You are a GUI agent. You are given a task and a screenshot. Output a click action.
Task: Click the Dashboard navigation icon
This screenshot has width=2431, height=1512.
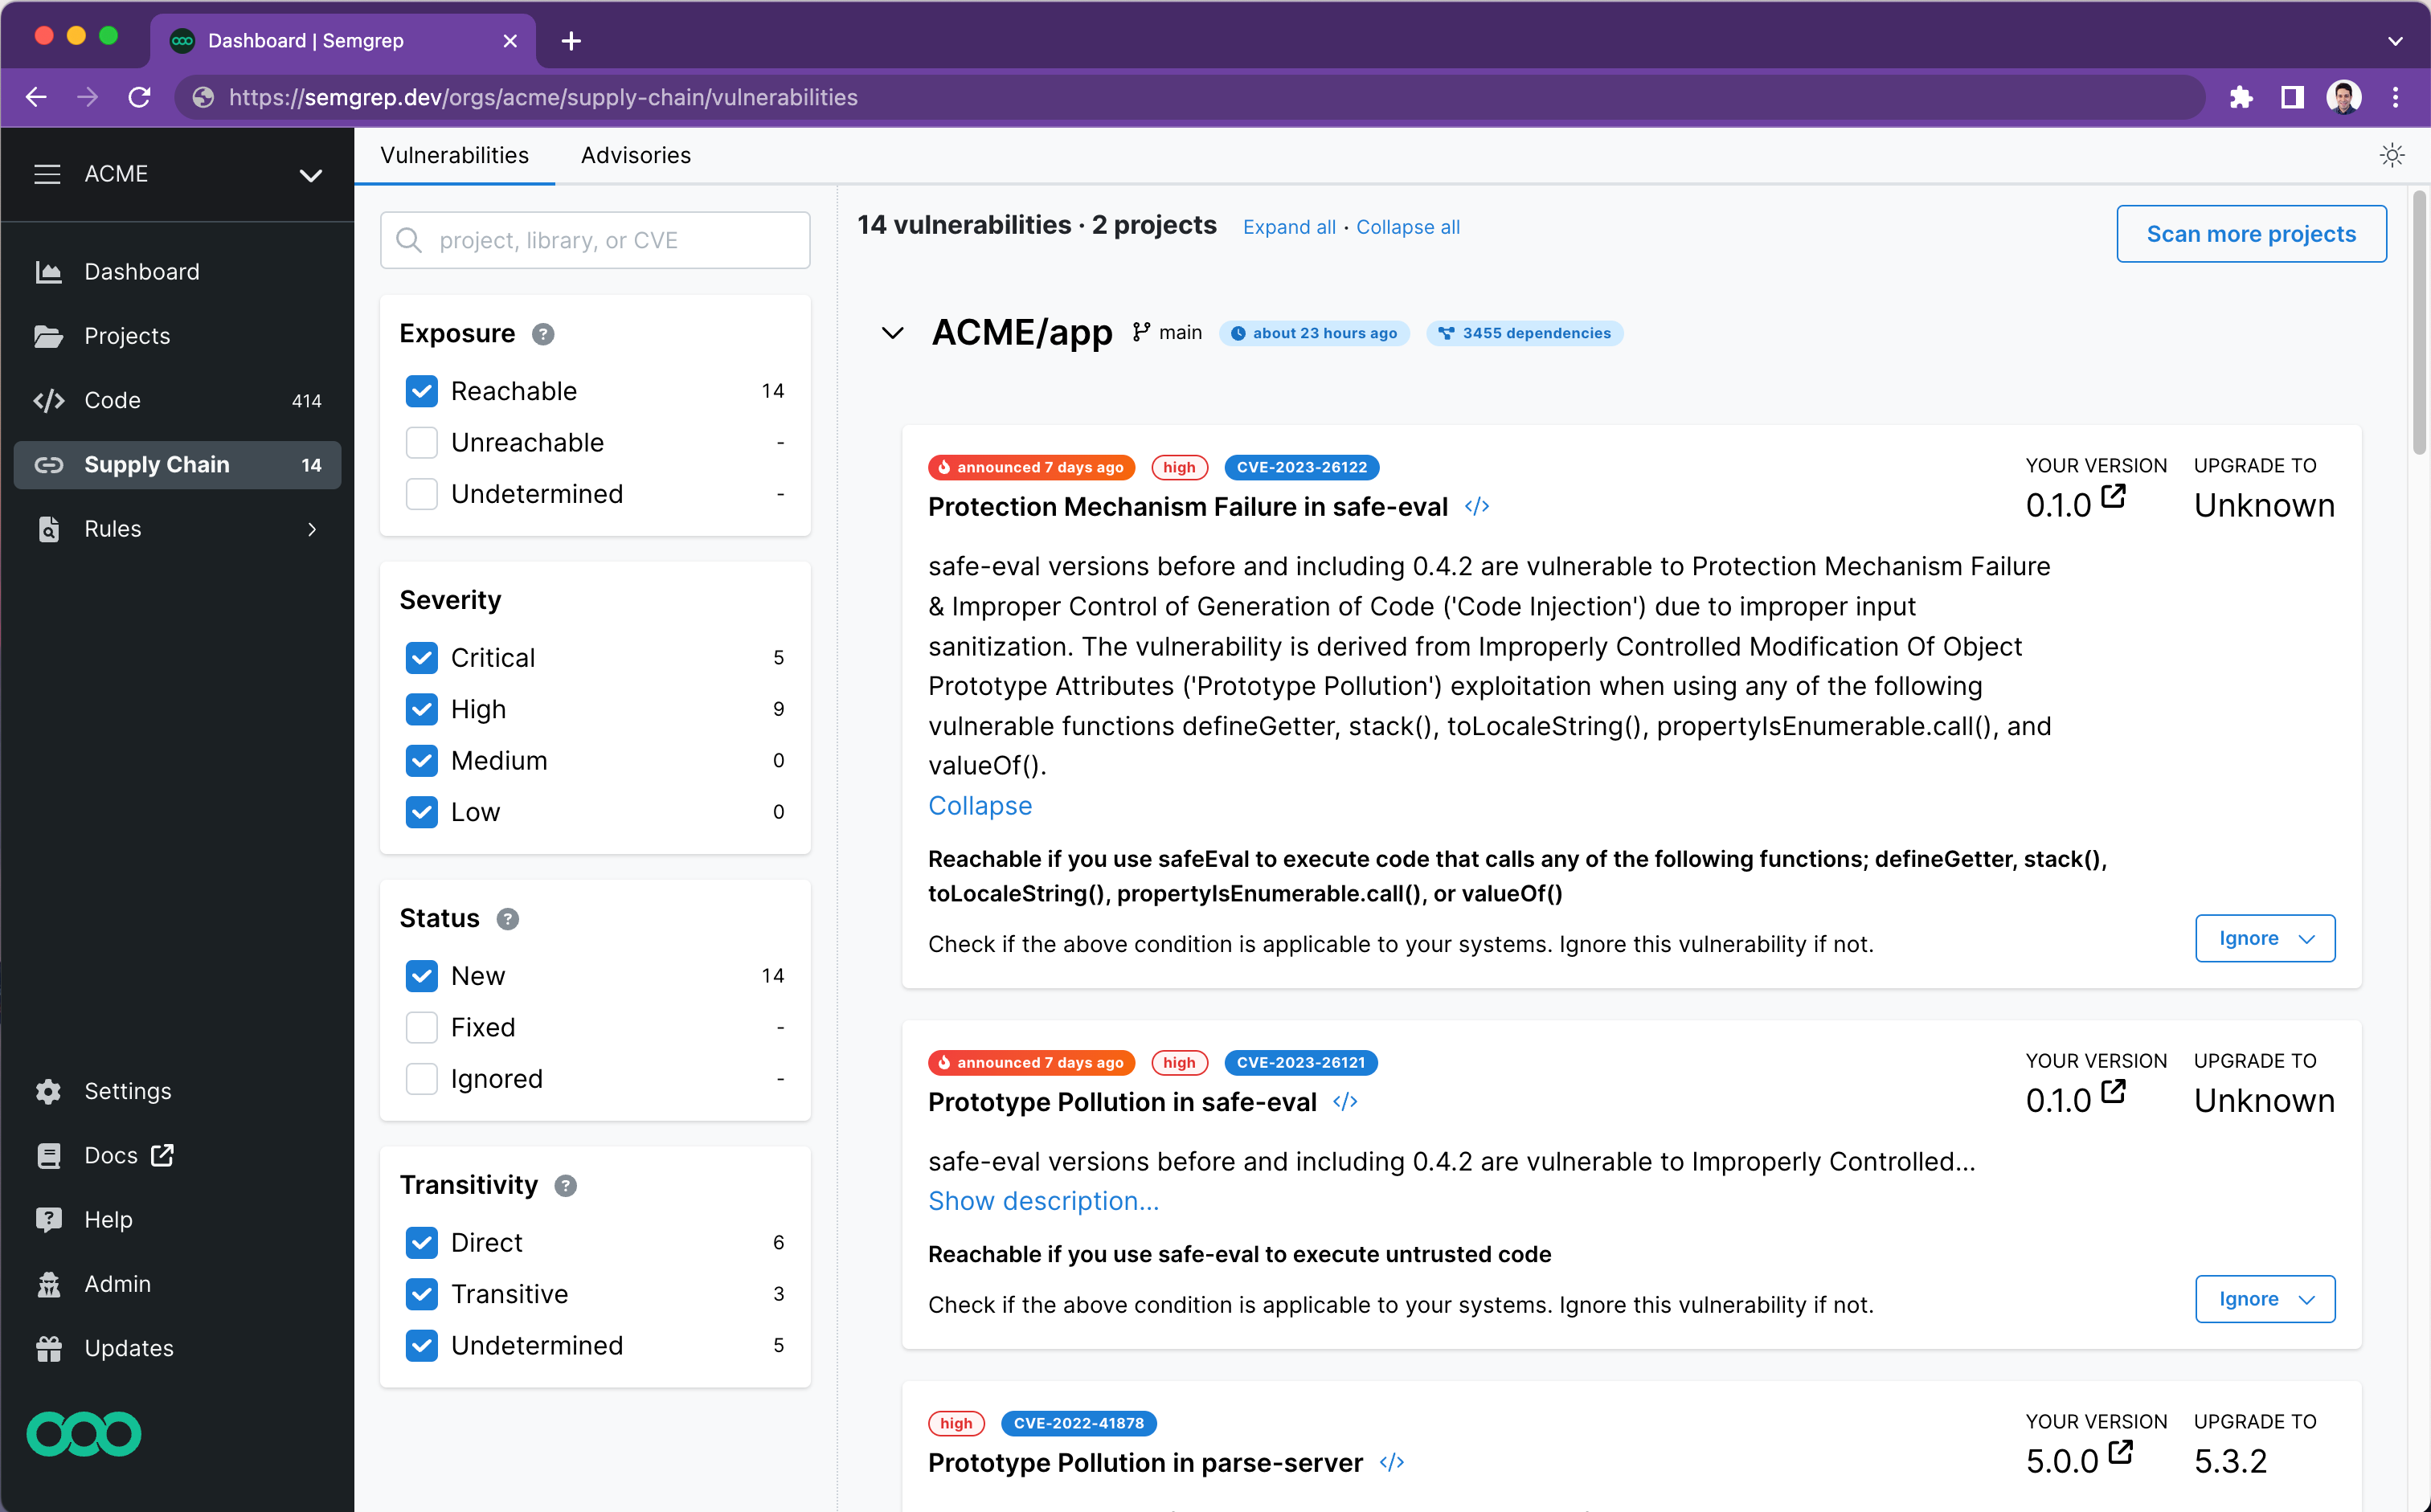tap(47, 270)
